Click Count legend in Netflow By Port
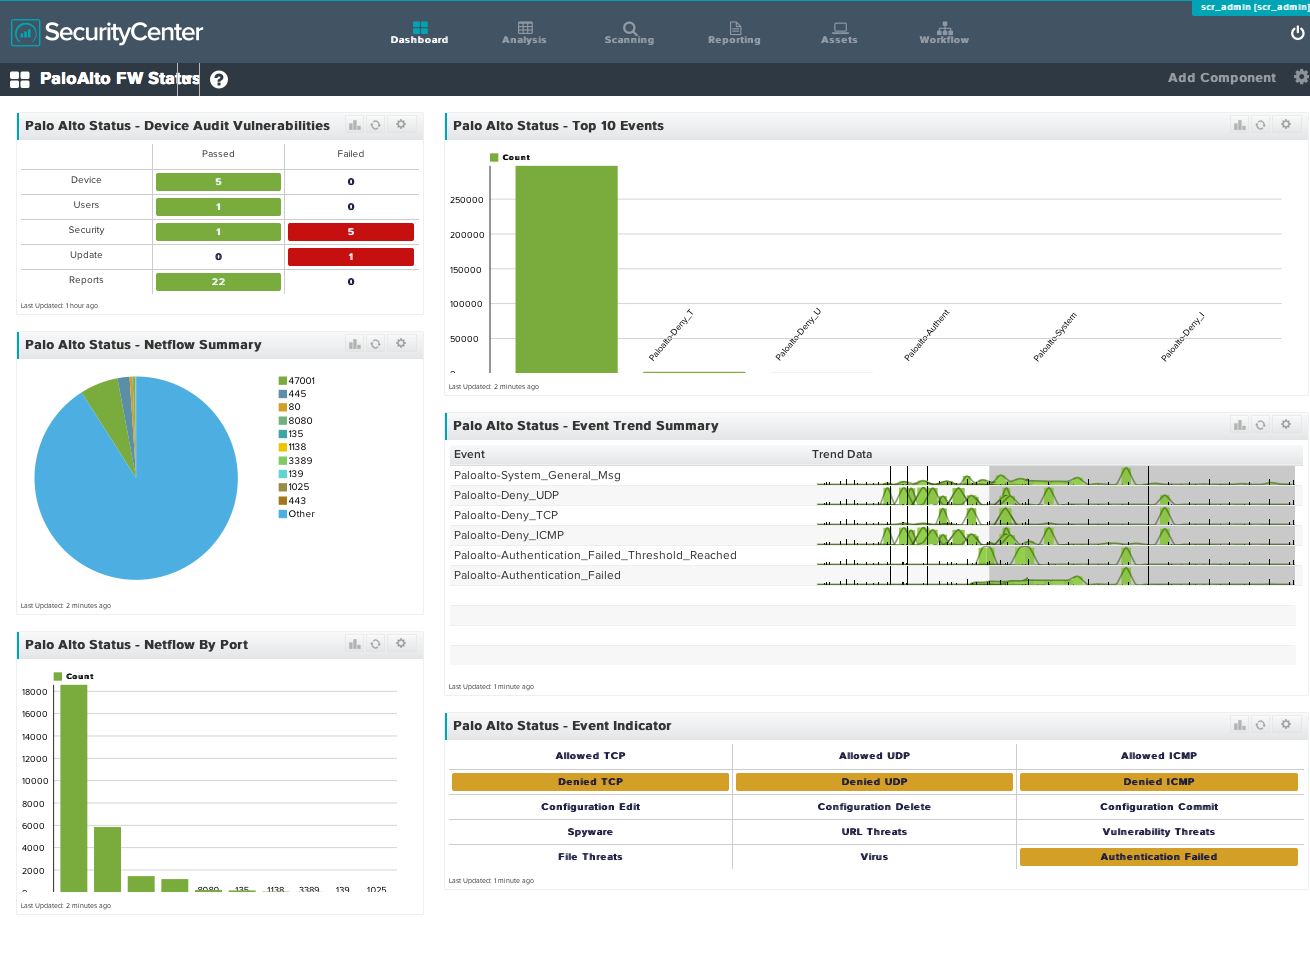Viewport: 1310px width, 956px height. [x=74, y=676]
